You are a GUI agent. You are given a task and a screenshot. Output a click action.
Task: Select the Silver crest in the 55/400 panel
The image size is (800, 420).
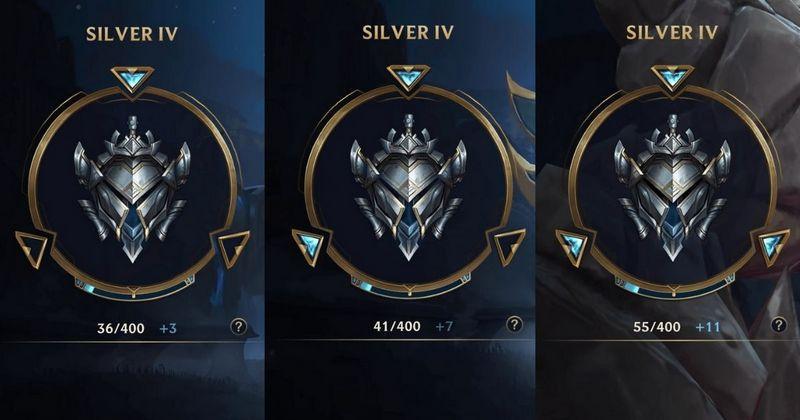672,187
